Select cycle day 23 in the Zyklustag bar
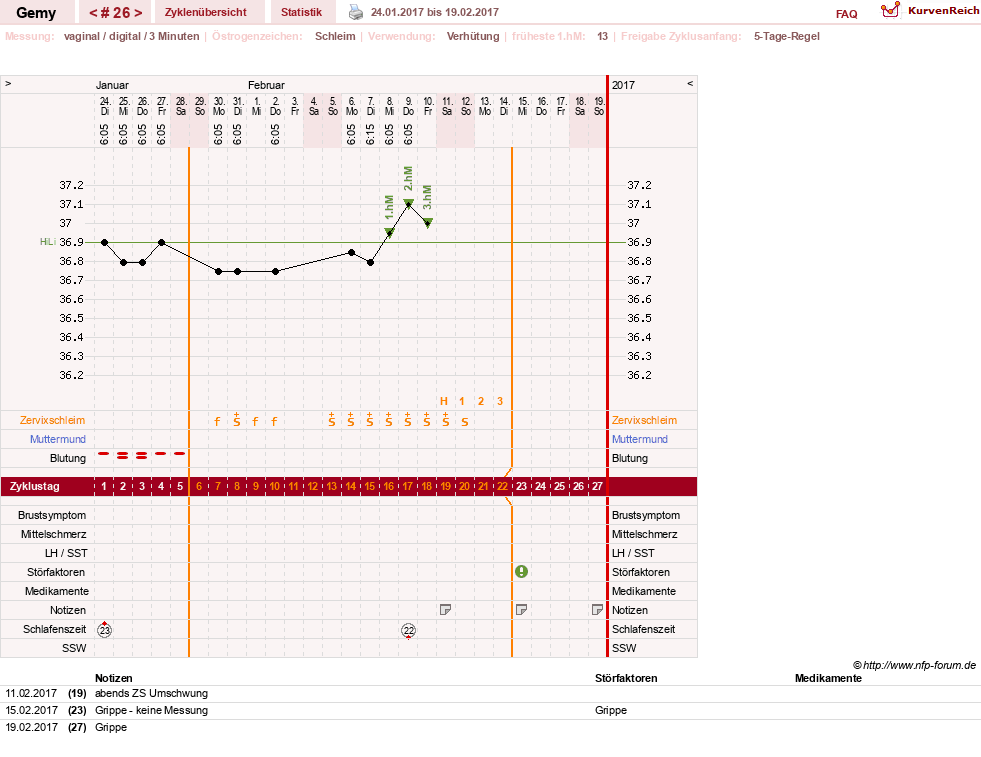The width and height of the screenshot is (981, 757). click(x=522, y=486)
